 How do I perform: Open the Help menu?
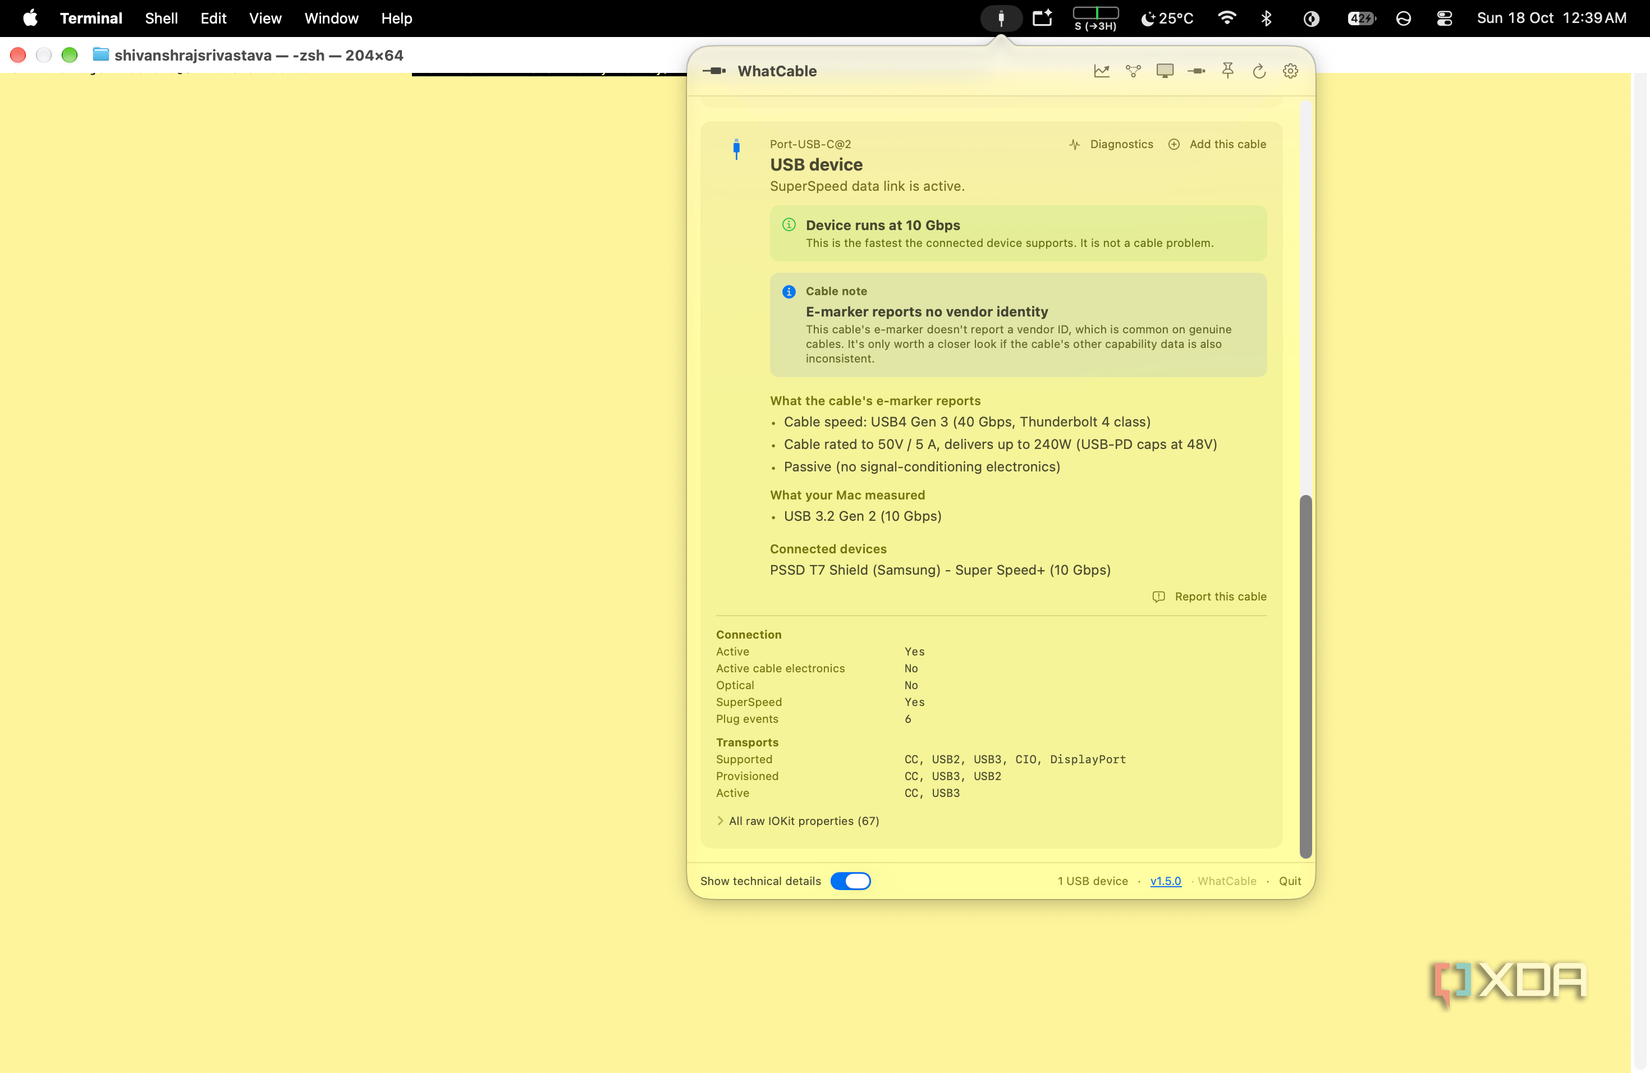click(x=396, y=18)
